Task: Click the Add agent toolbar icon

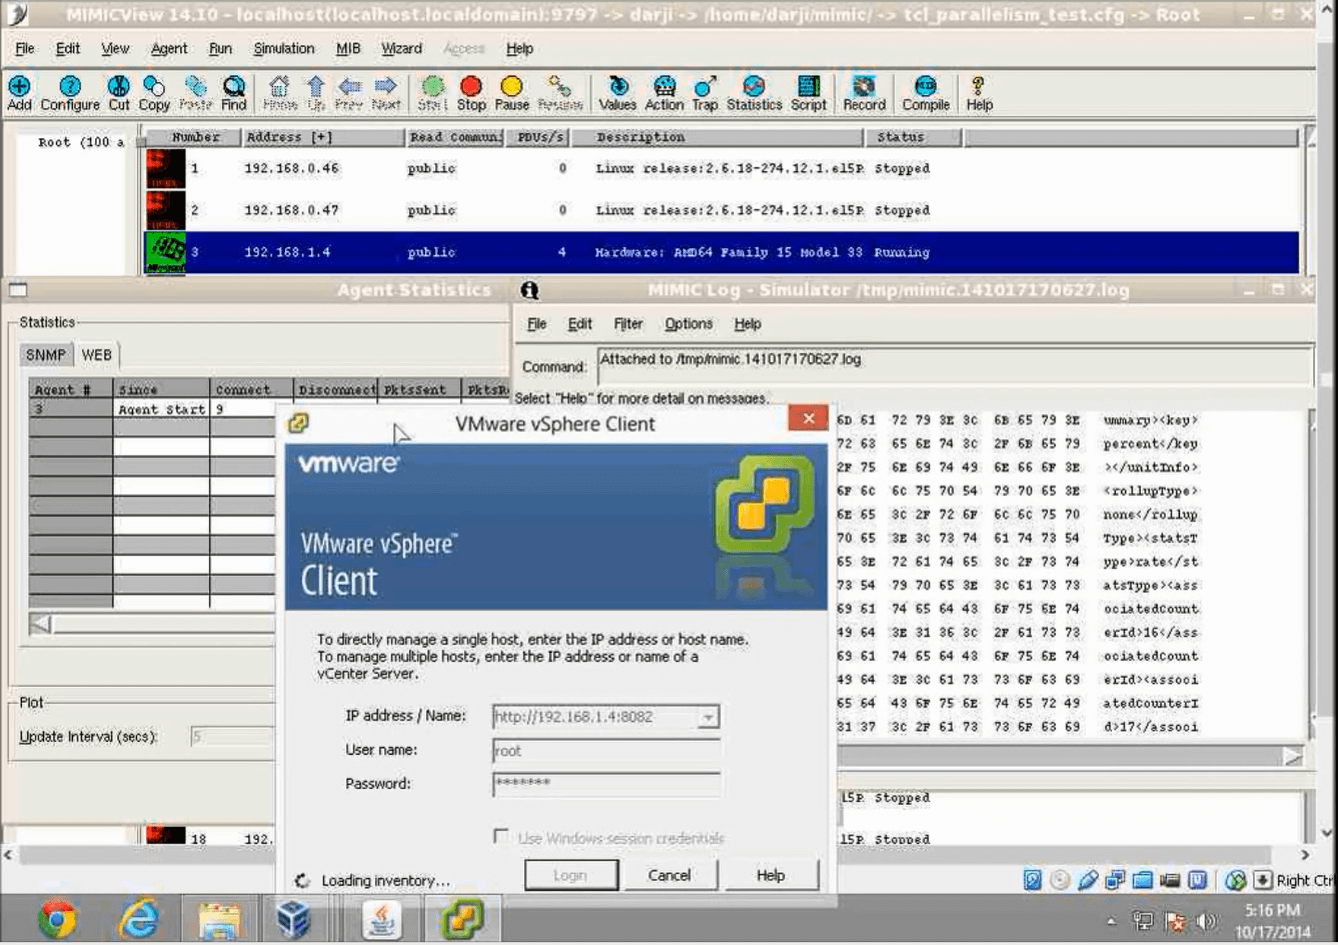Action: pos(19,92)
